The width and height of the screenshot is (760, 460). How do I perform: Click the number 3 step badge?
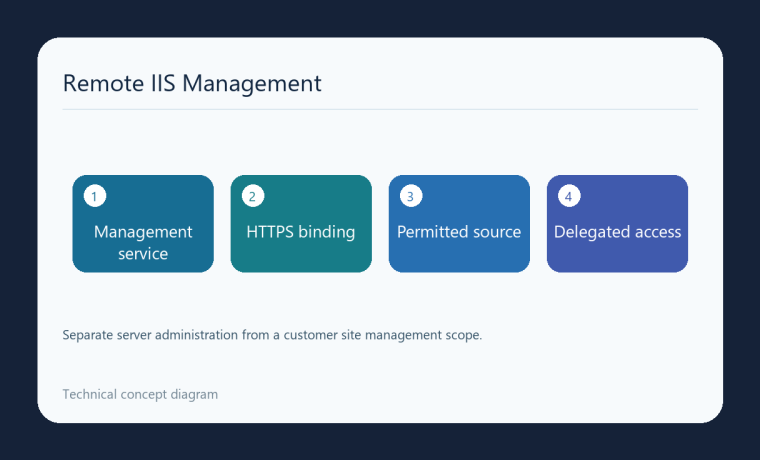[x=411, y=196]
